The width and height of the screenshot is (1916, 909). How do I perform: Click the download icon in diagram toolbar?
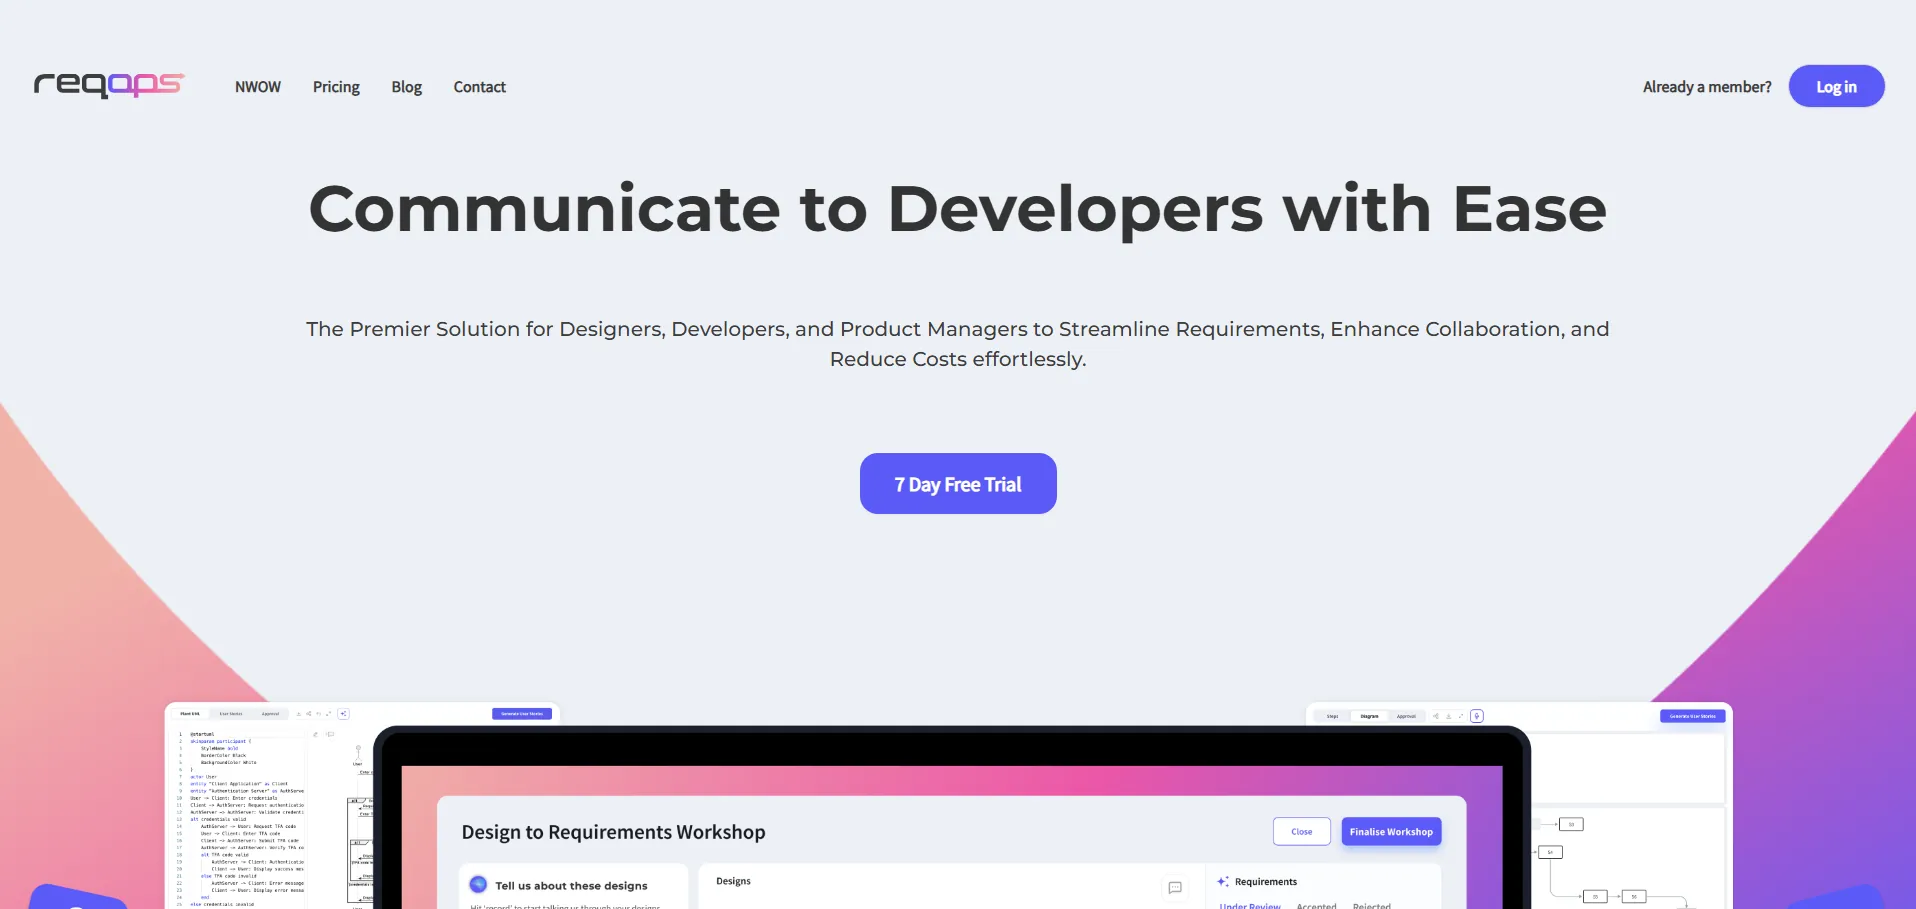pyautogui.click(x=1448, y=716)
